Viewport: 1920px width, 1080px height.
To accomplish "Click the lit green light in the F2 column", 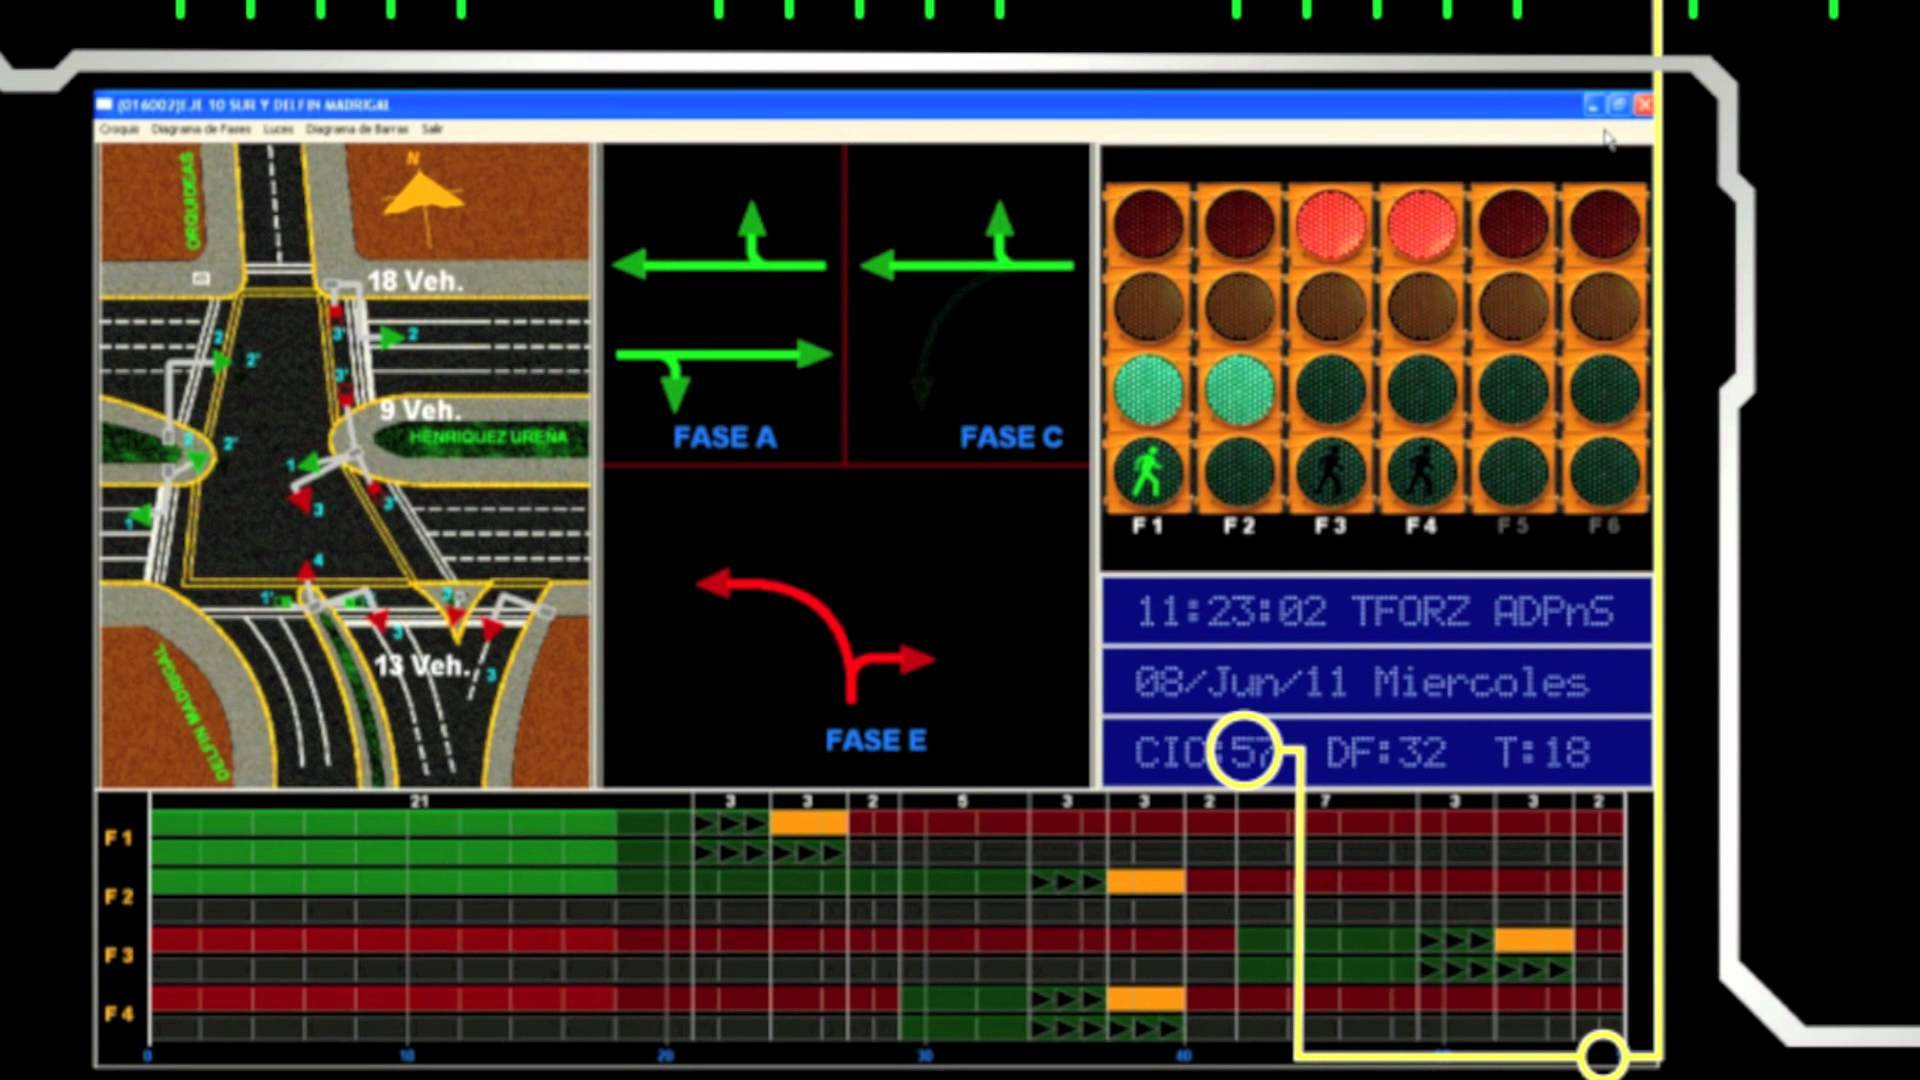I will [x=1239, y=389].
